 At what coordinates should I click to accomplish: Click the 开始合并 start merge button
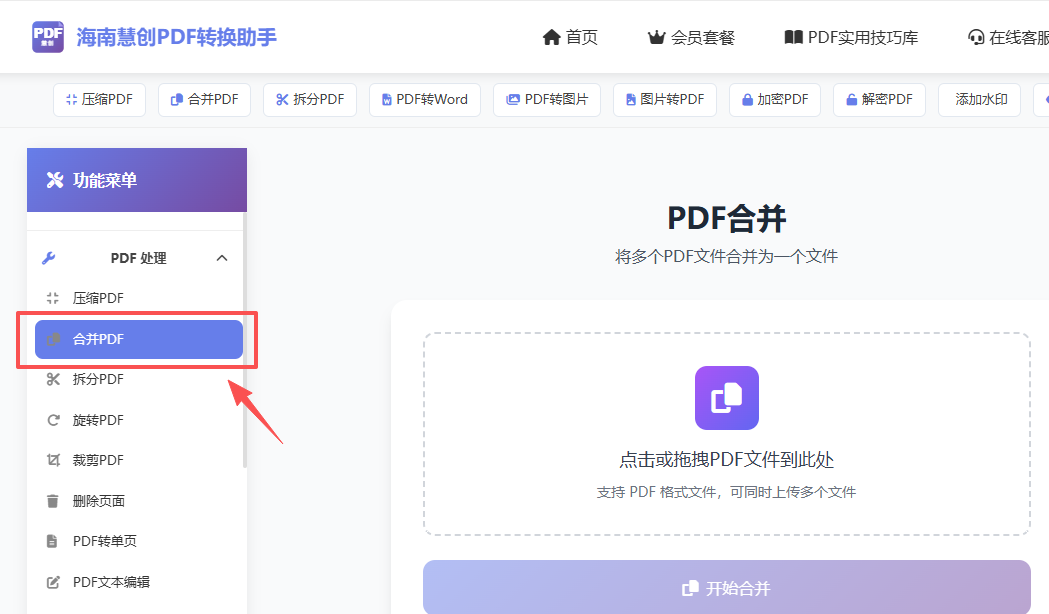point(727,587)
